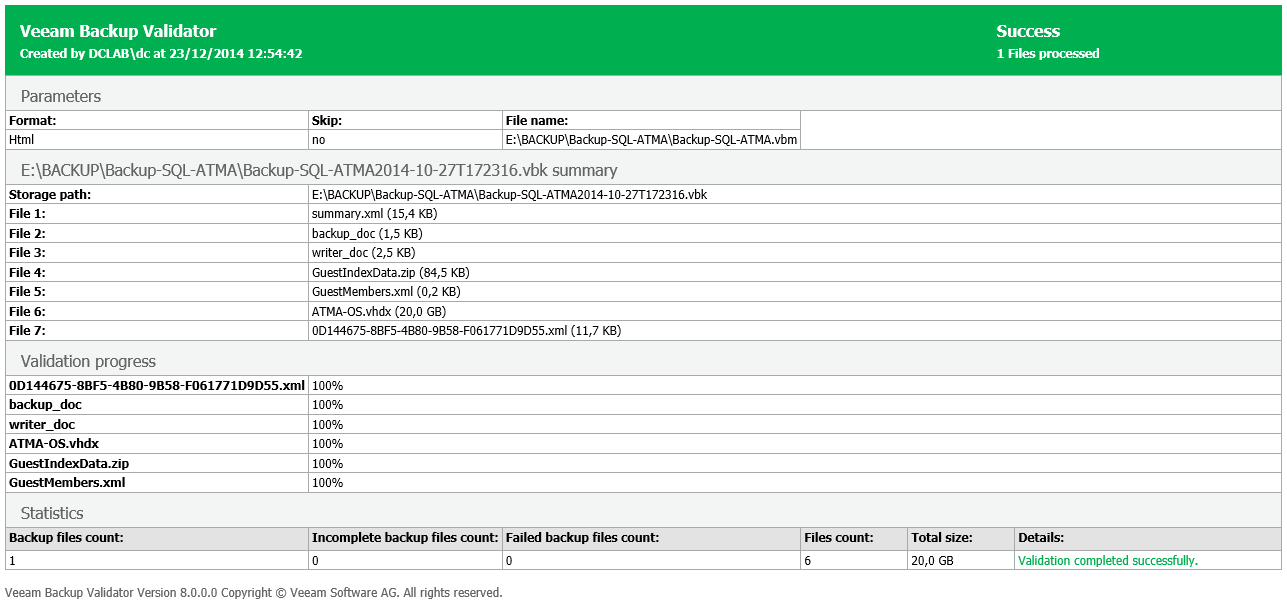Click the File 5: label
Screen dimensions: 1287x604
click(27, 292)
